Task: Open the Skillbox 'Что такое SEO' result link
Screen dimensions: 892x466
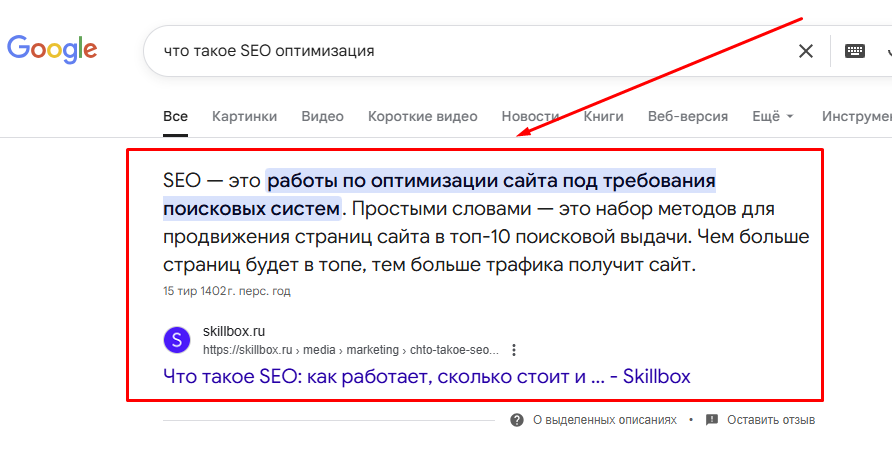Action: pos(427,377)
